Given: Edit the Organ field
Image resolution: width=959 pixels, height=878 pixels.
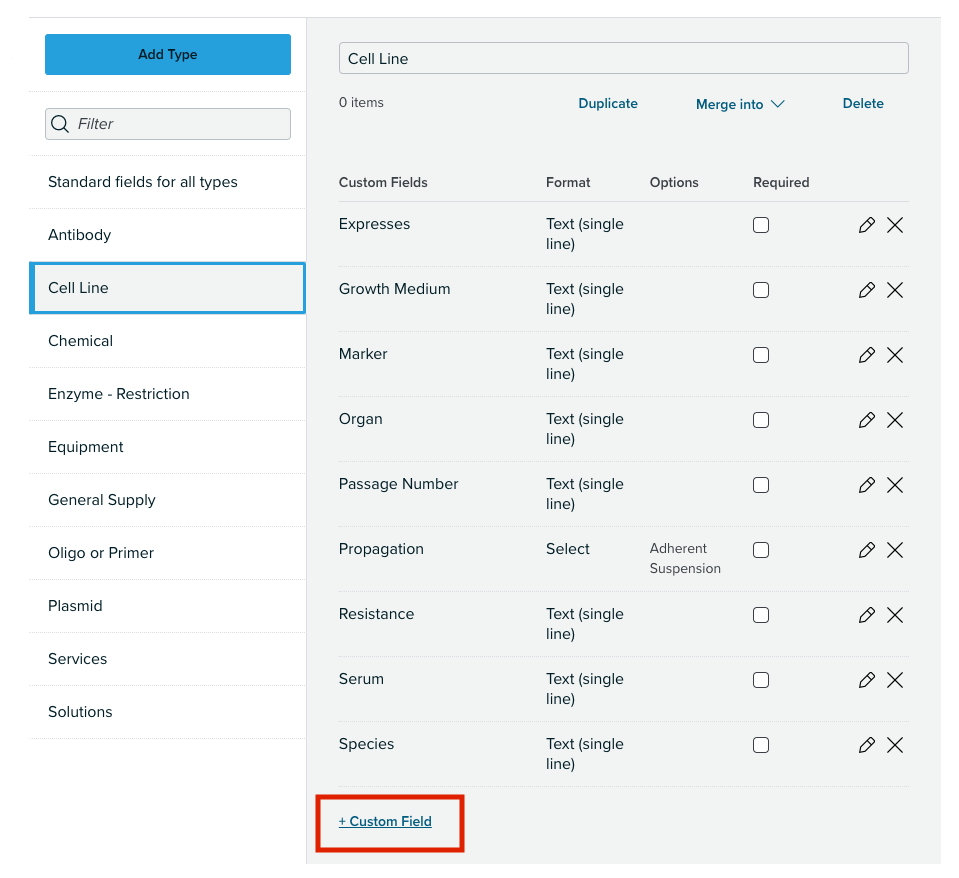Looking at the screenshot, I should coord(866,420).
